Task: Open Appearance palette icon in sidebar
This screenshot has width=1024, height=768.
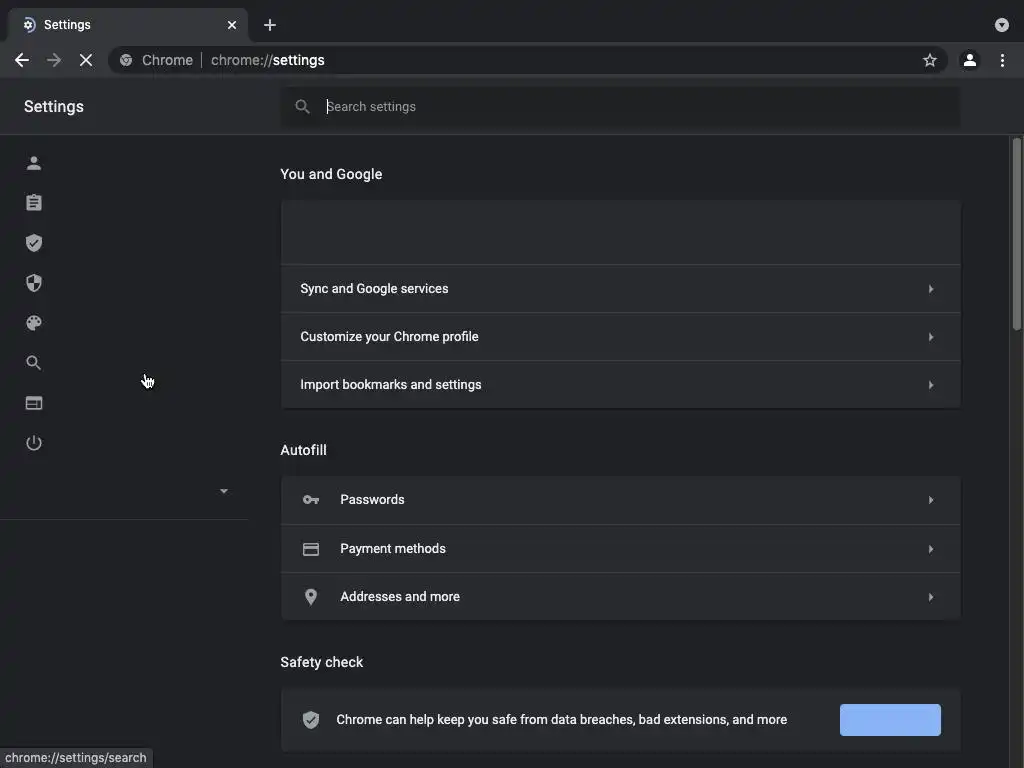Action: point(34,323)
